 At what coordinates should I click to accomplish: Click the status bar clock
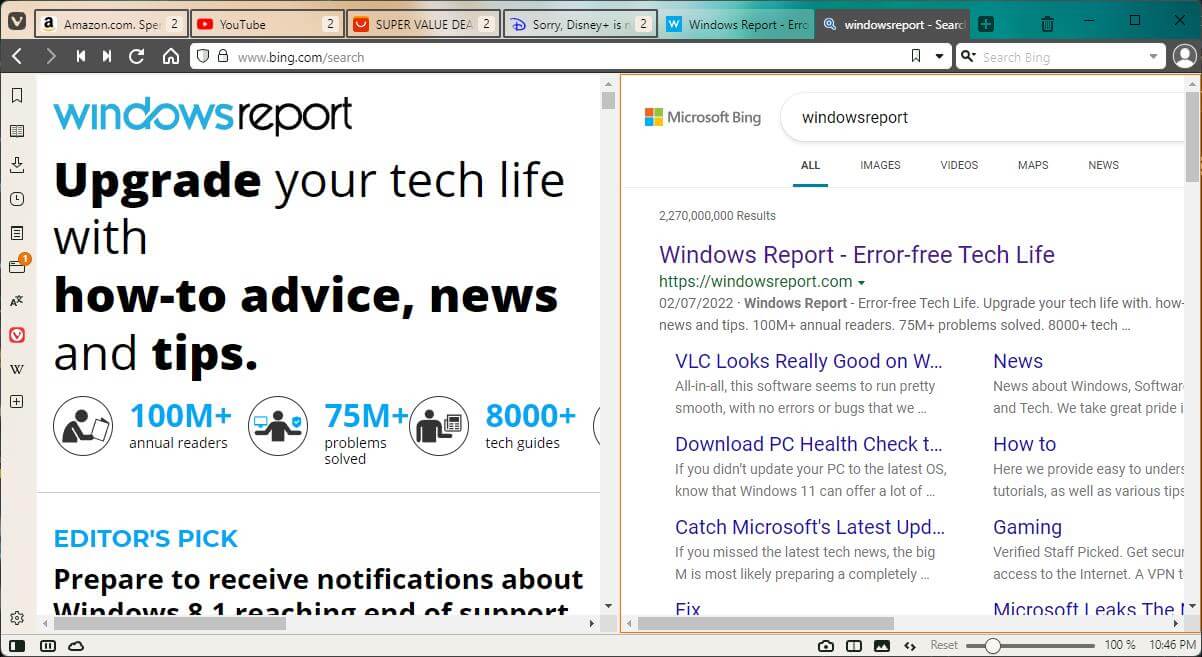pos(1172,646)
